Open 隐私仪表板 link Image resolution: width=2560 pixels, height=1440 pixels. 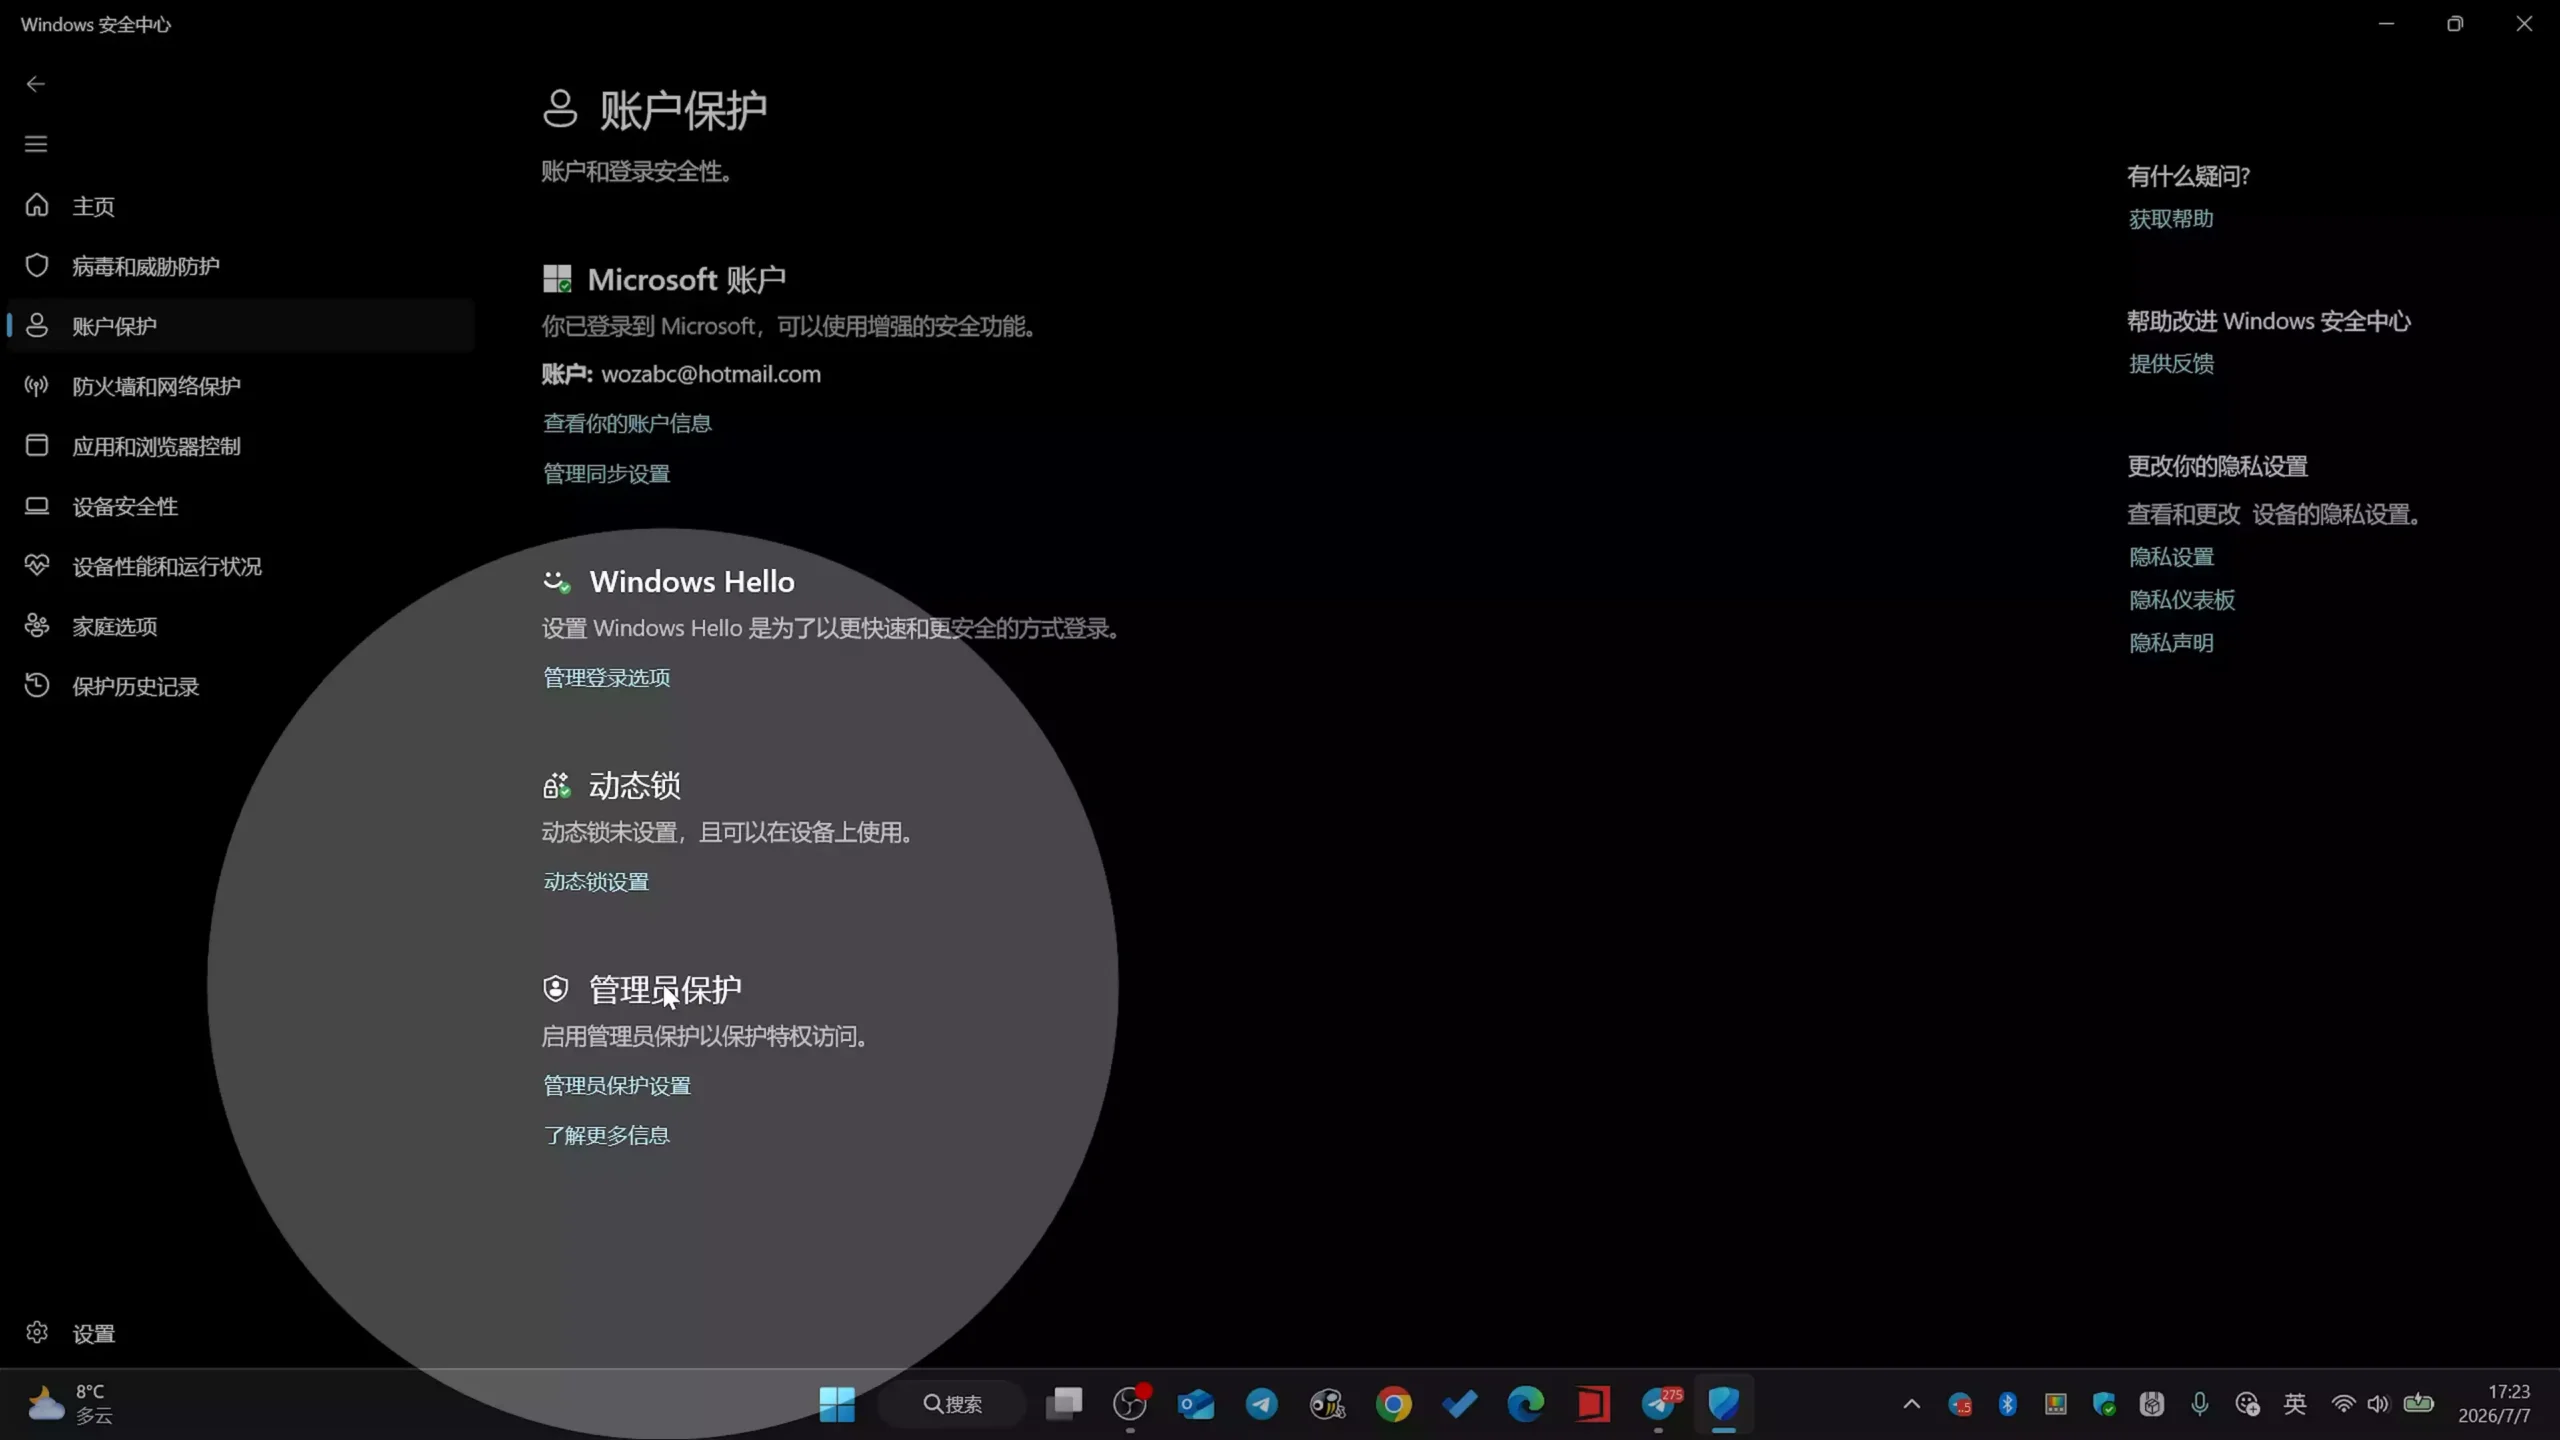pyautogui.click(x=2181, y=600)
